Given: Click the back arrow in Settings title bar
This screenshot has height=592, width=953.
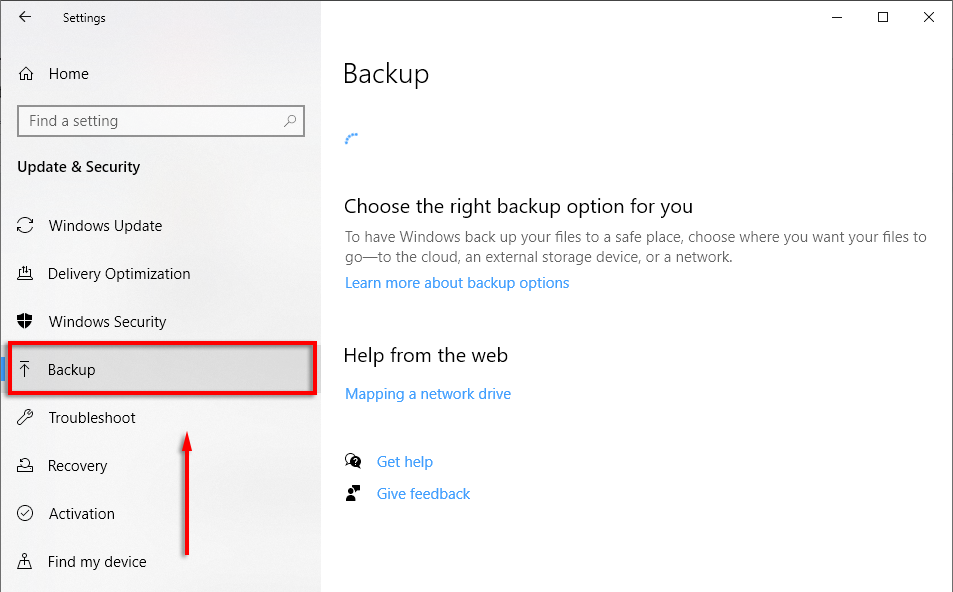Looking at the screenshot, I should pyautogui.click(x=25, y=17).
